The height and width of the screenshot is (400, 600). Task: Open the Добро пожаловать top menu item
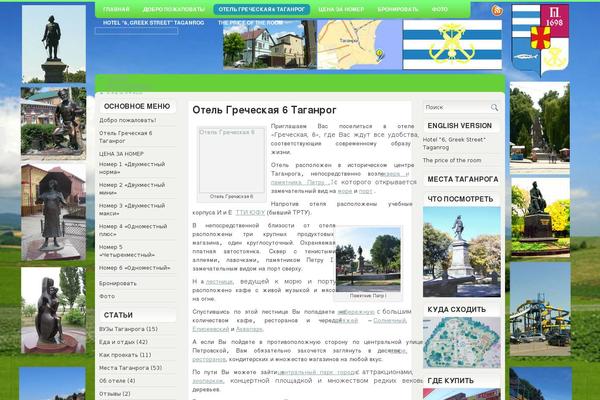173,9
